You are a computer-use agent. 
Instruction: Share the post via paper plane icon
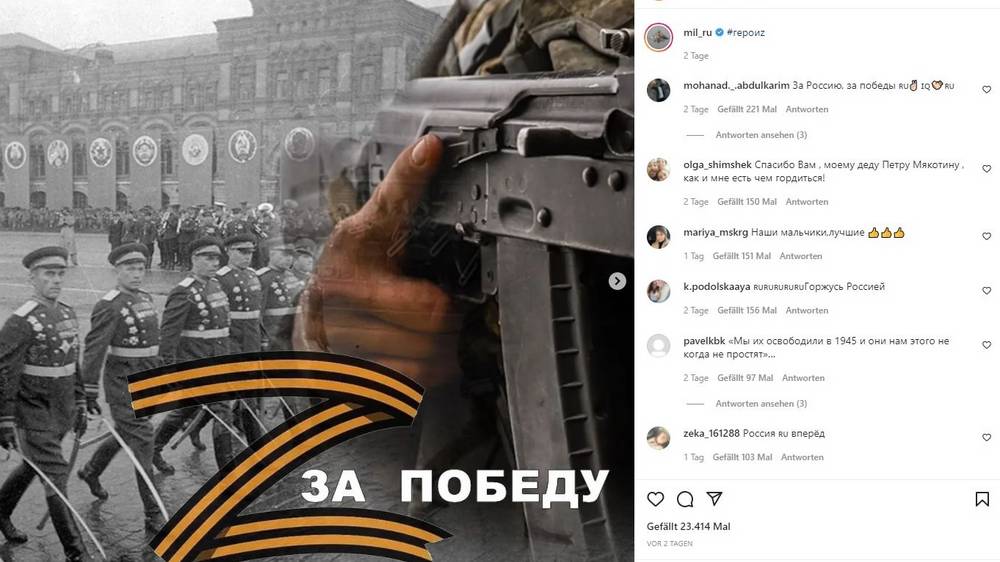coord(714,498)
